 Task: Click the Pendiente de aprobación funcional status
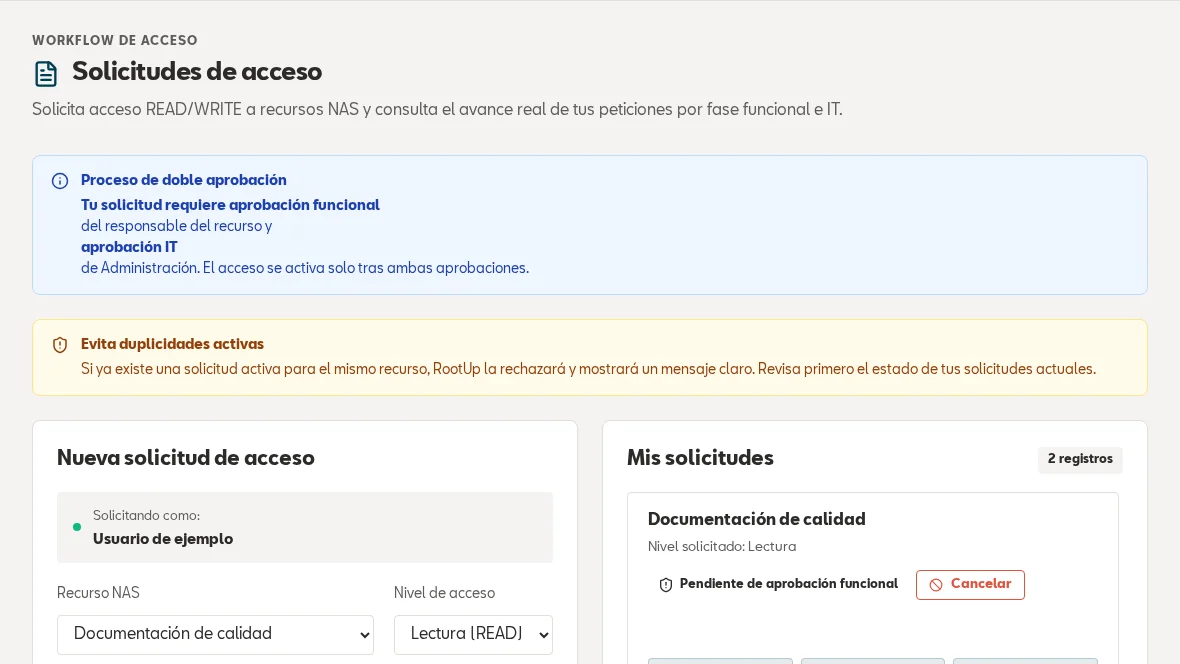tap(789, 584)
